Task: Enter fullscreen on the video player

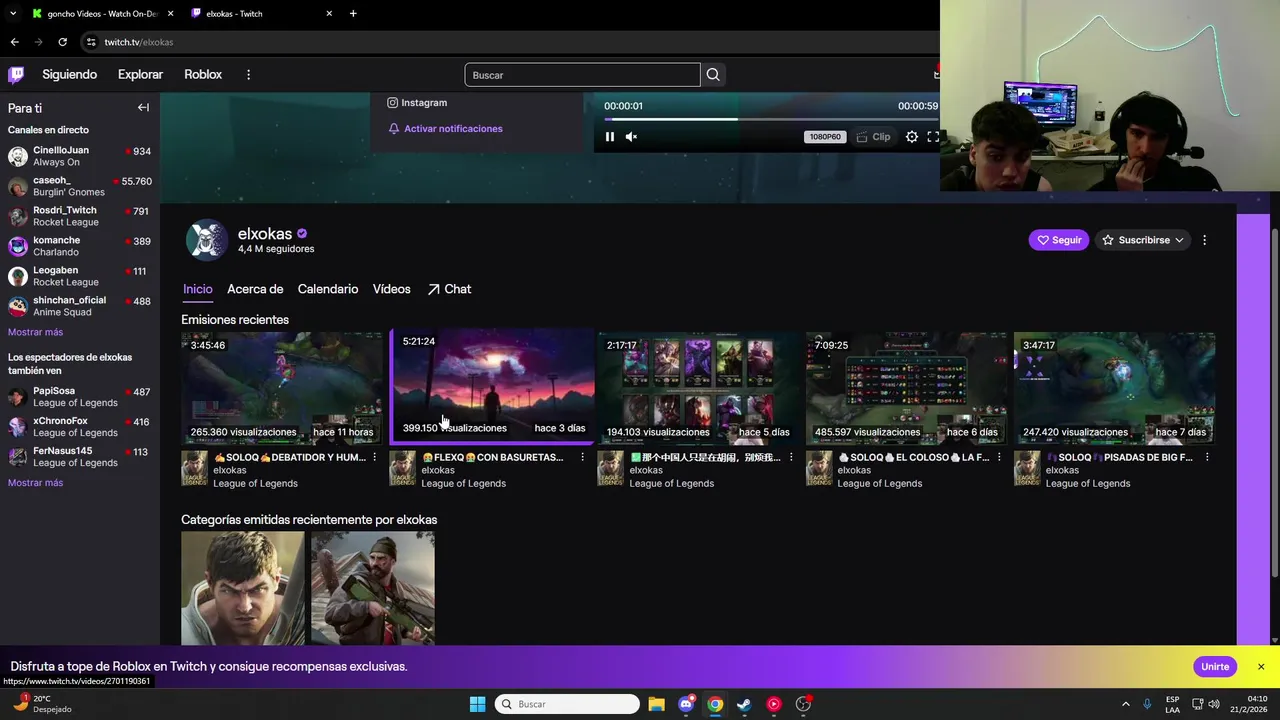Action: [x=933, y=137]
